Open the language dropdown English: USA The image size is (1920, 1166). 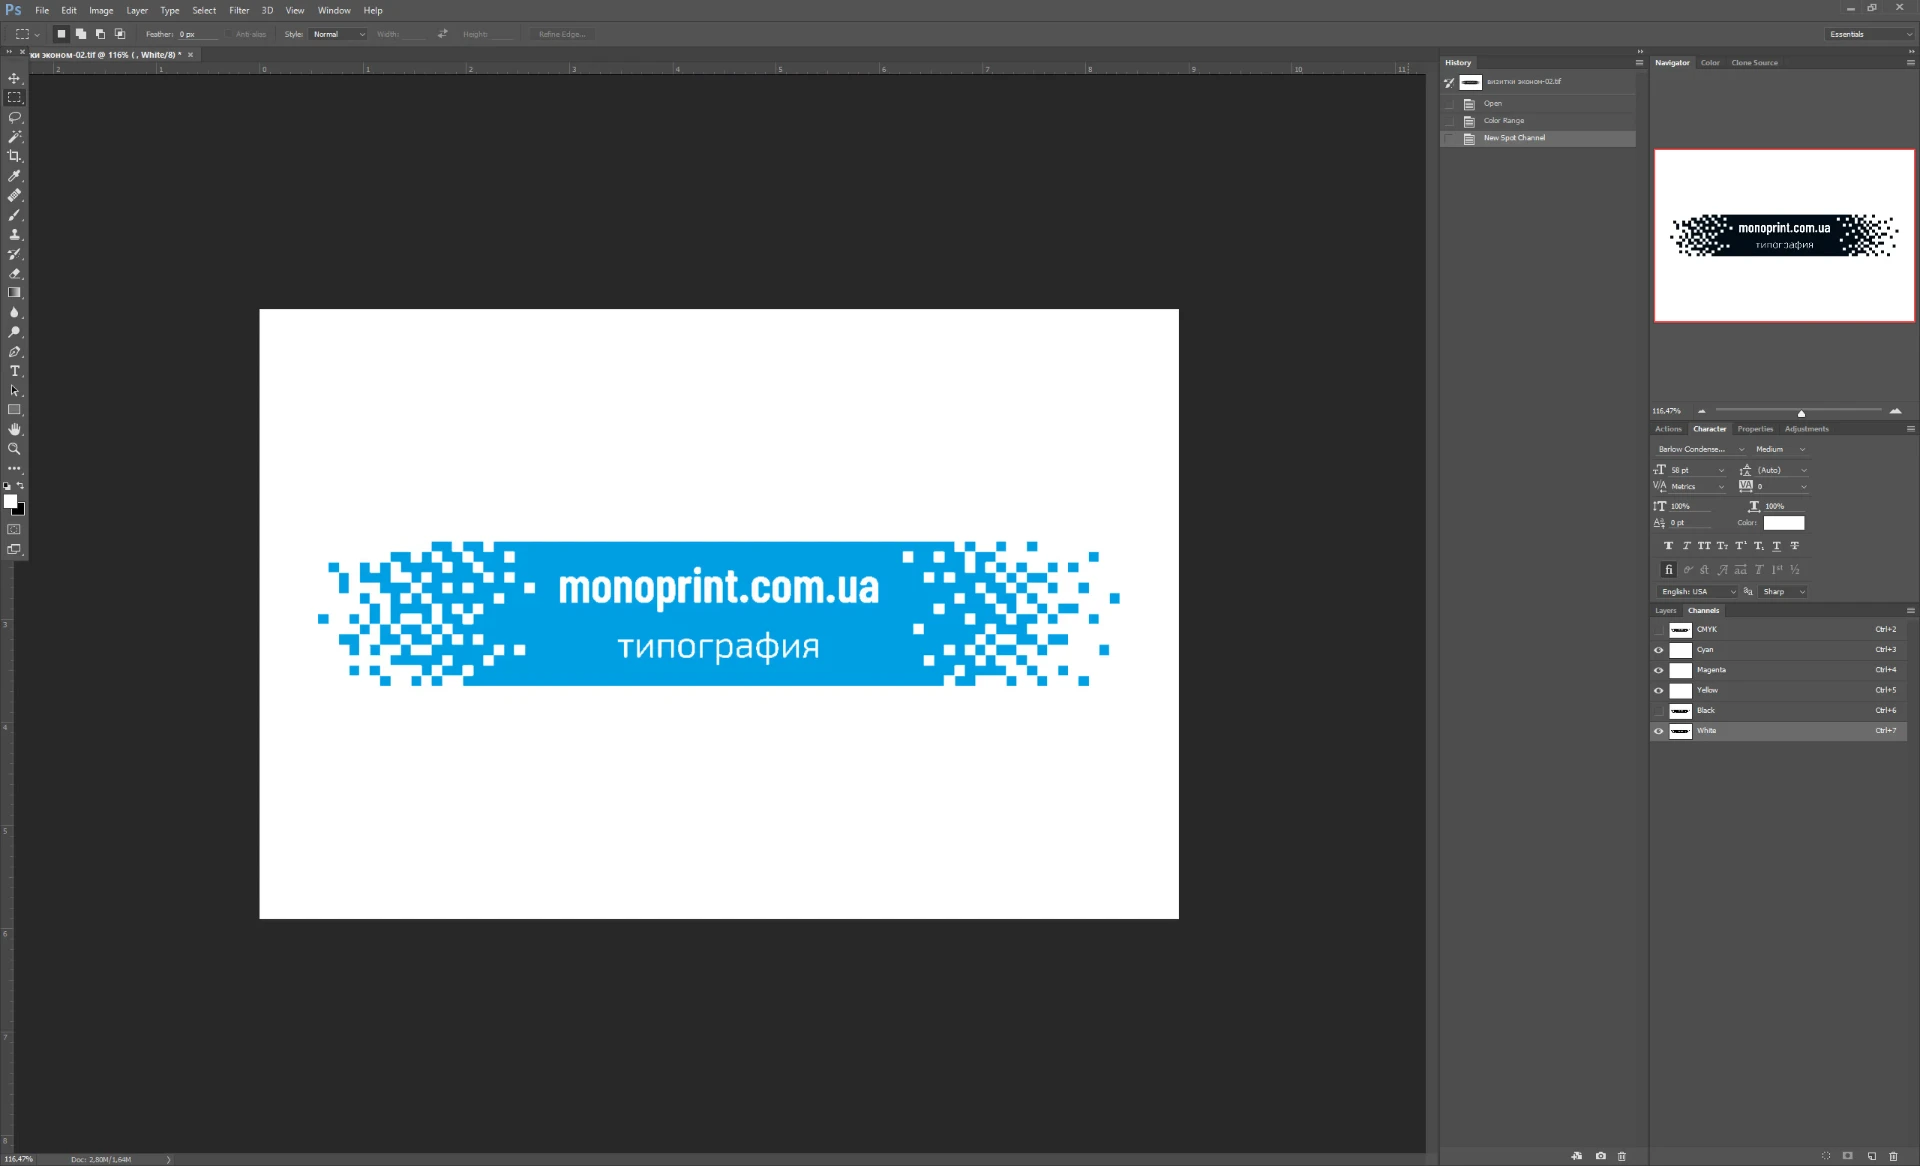pyautogui.click(x=1698, y=592)
